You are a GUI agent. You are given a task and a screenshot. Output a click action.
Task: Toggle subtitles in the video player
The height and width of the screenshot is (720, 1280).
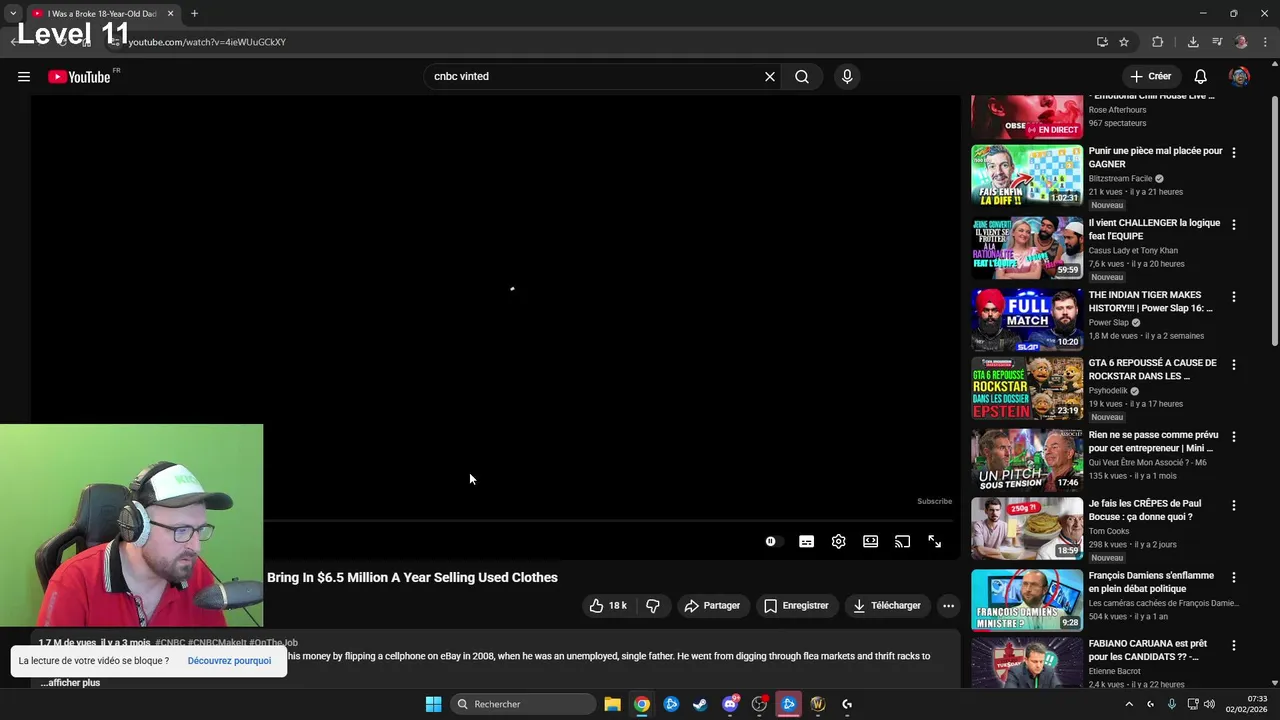pyautogui.click(x=806, y=541)
